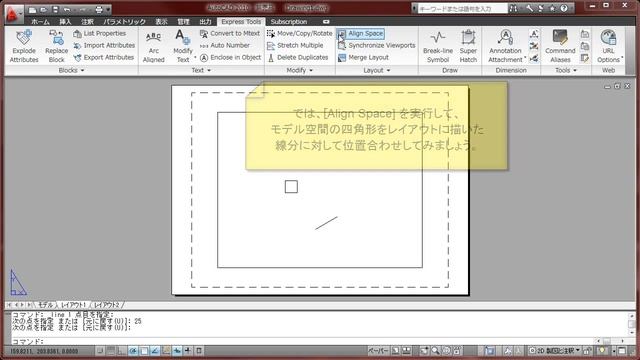
Task: Click the Explode Attributes tool
Action: tap(24, 46)
